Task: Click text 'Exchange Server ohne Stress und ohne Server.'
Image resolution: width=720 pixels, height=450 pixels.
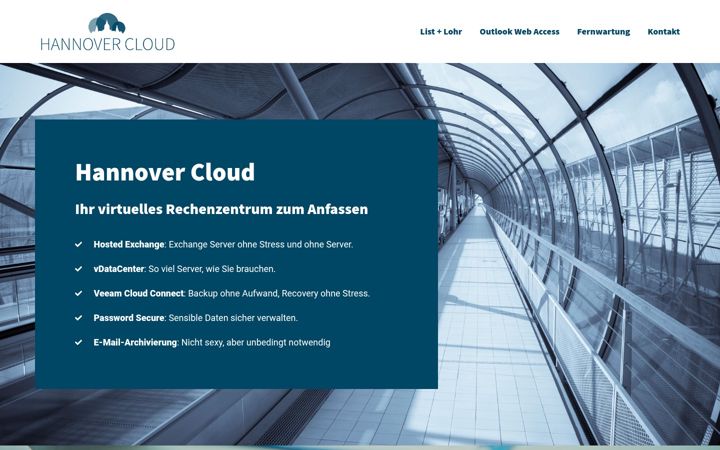Action: pos(261,244)
